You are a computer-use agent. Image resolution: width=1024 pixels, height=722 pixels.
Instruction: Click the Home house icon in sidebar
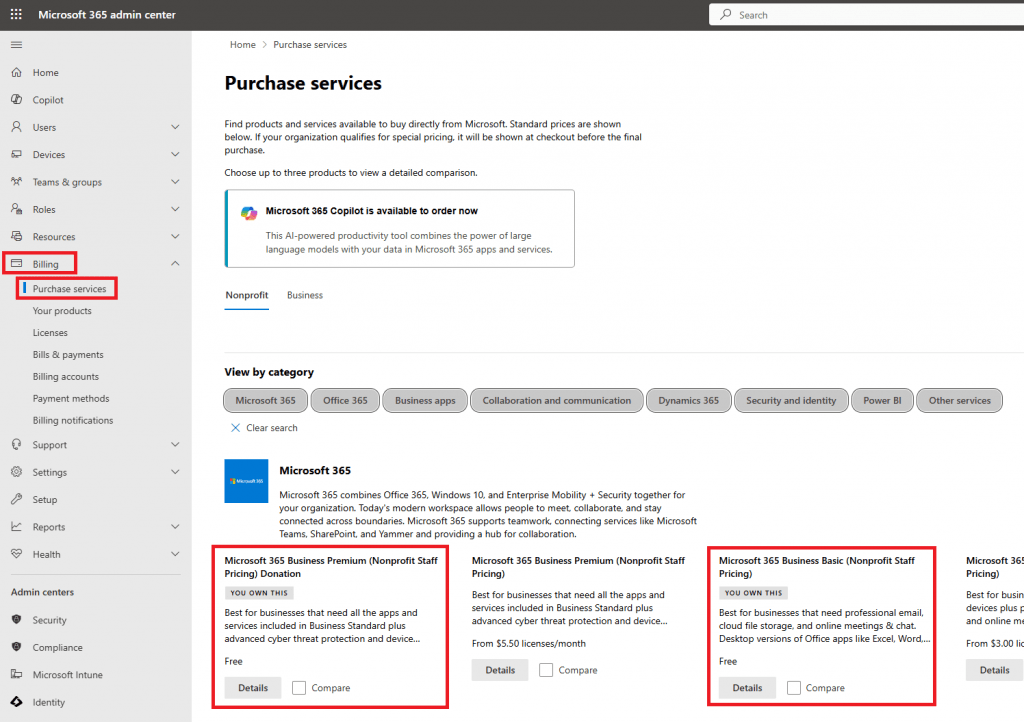[16, 72]
